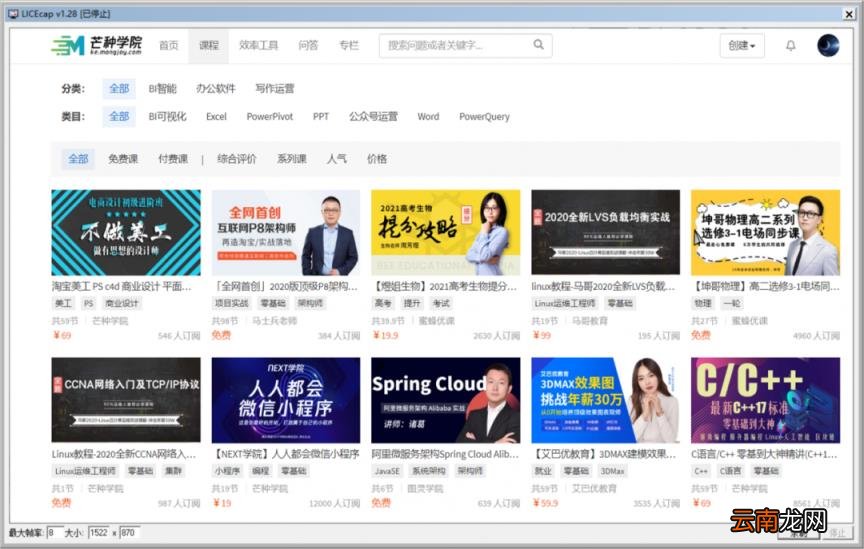Viewport: 864px width, 549px height.
Task: Click the 项目实战 tag
Action: point(231,304)
